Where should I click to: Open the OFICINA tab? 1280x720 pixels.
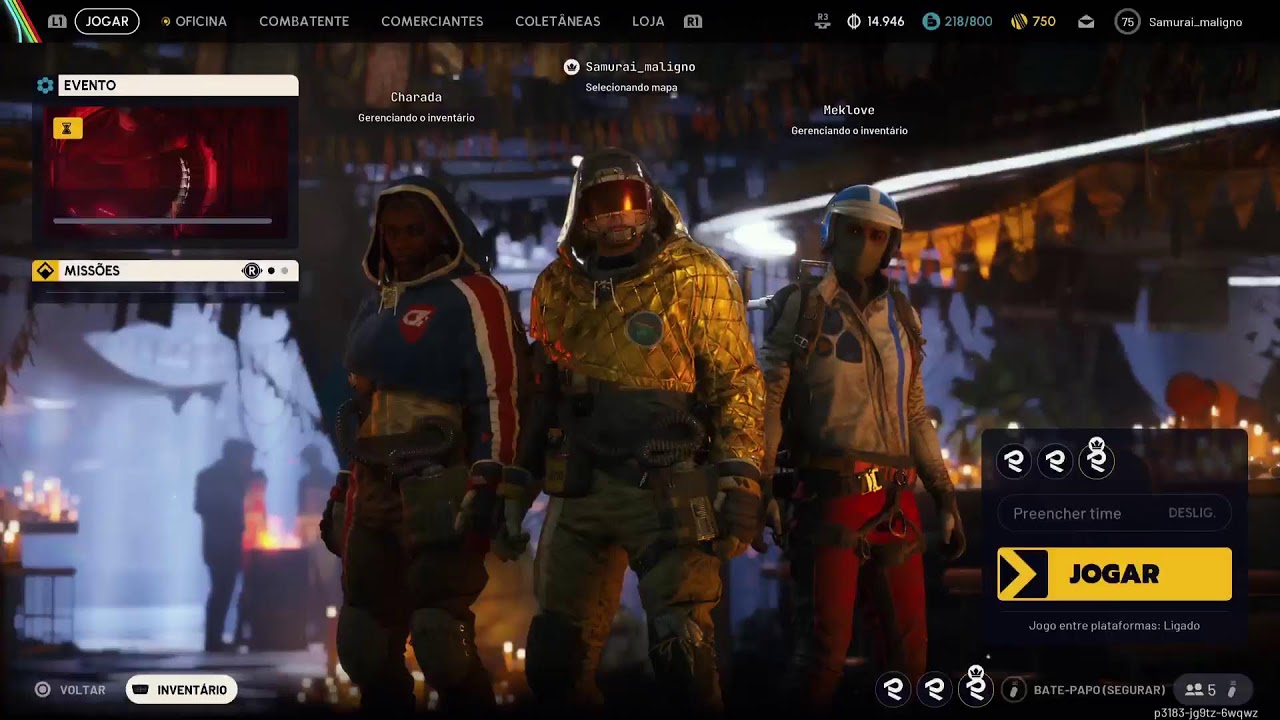(x=201, y=21)
